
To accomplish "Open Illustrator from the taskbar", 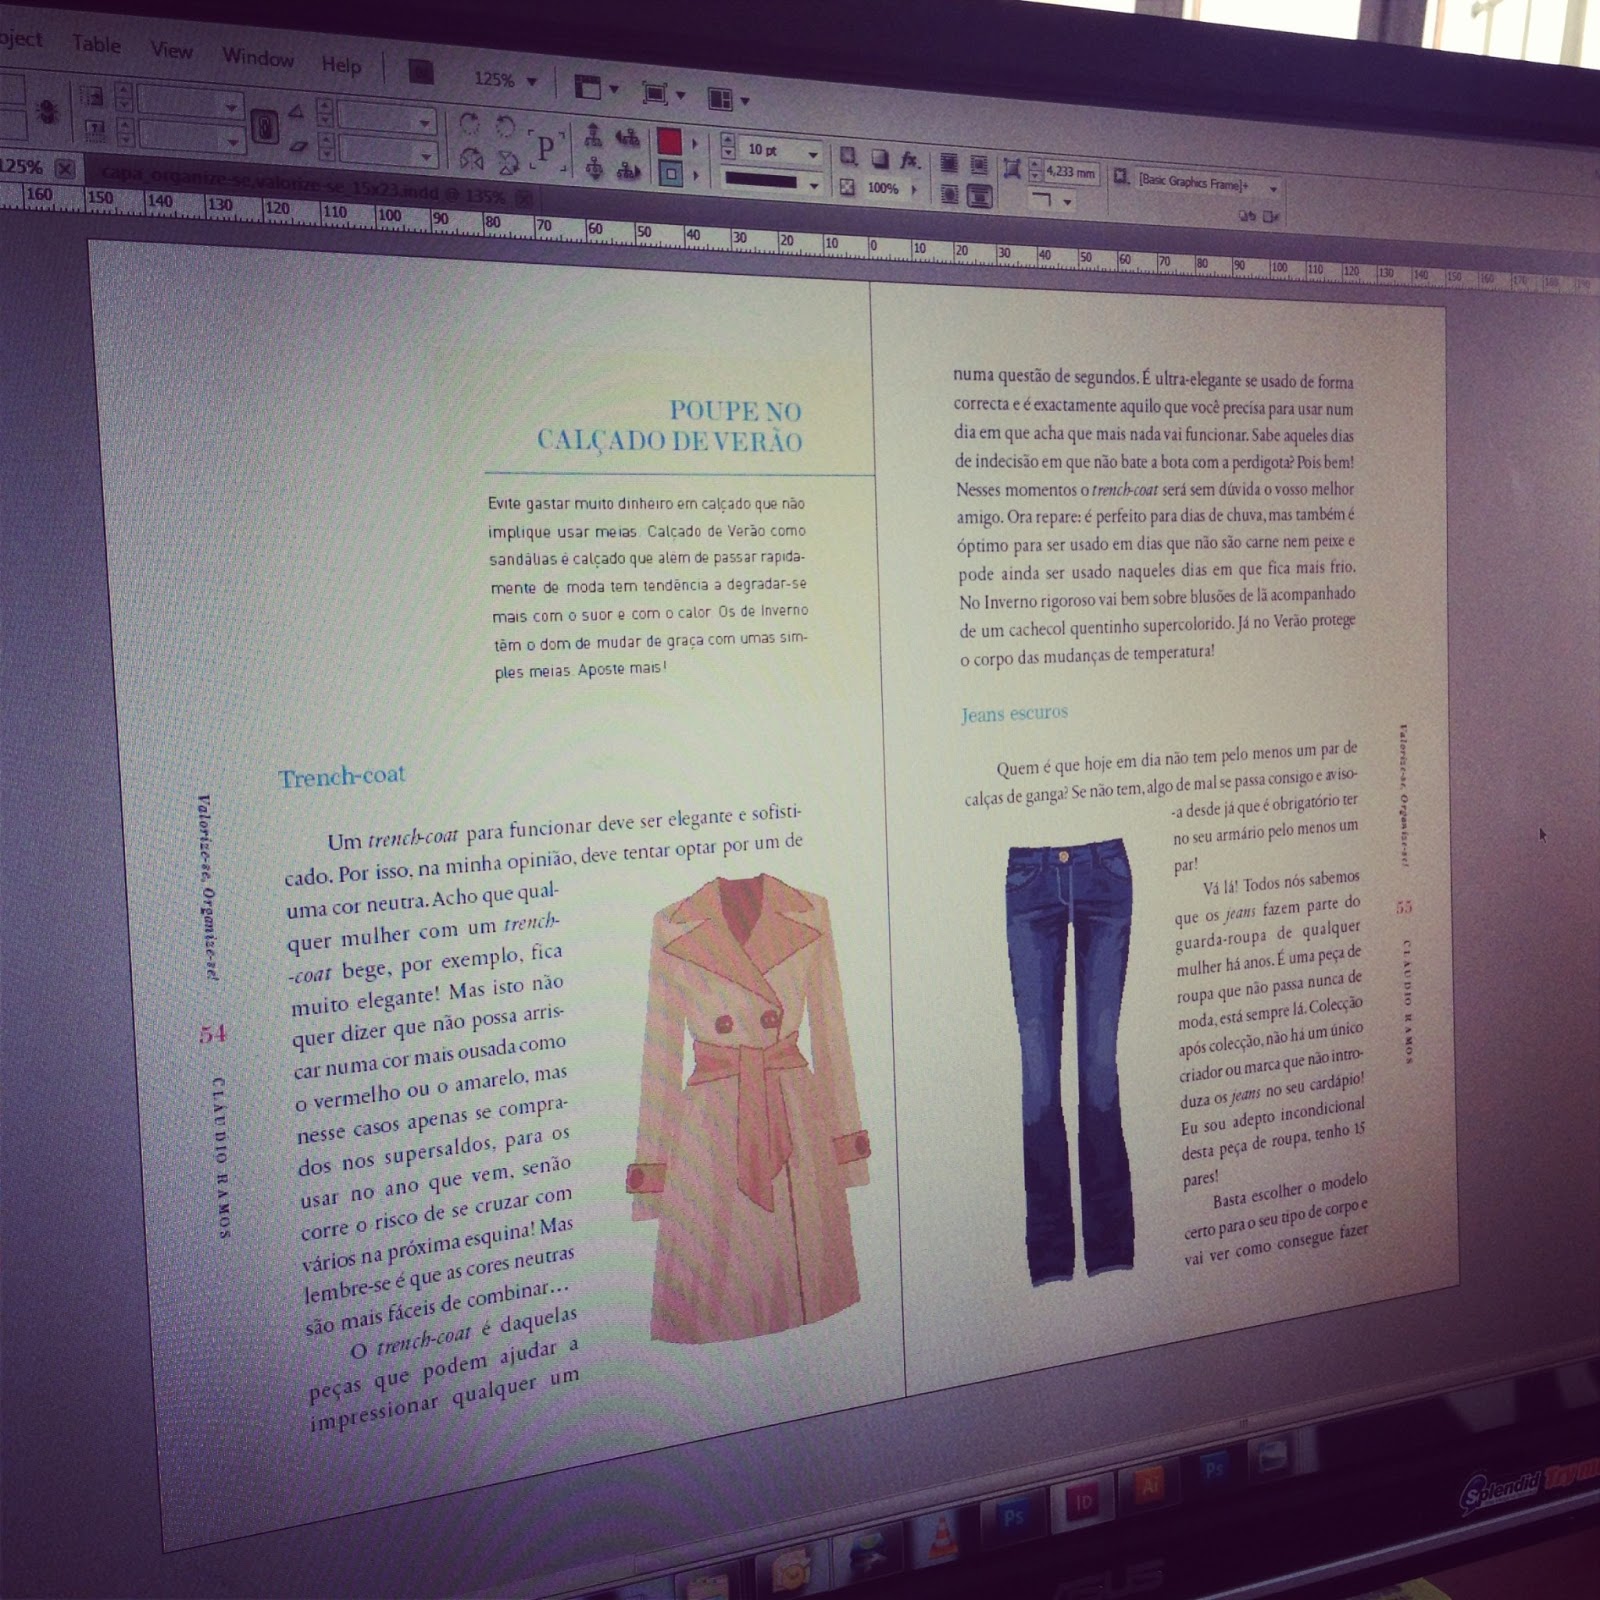I will pos(1150,1485).
